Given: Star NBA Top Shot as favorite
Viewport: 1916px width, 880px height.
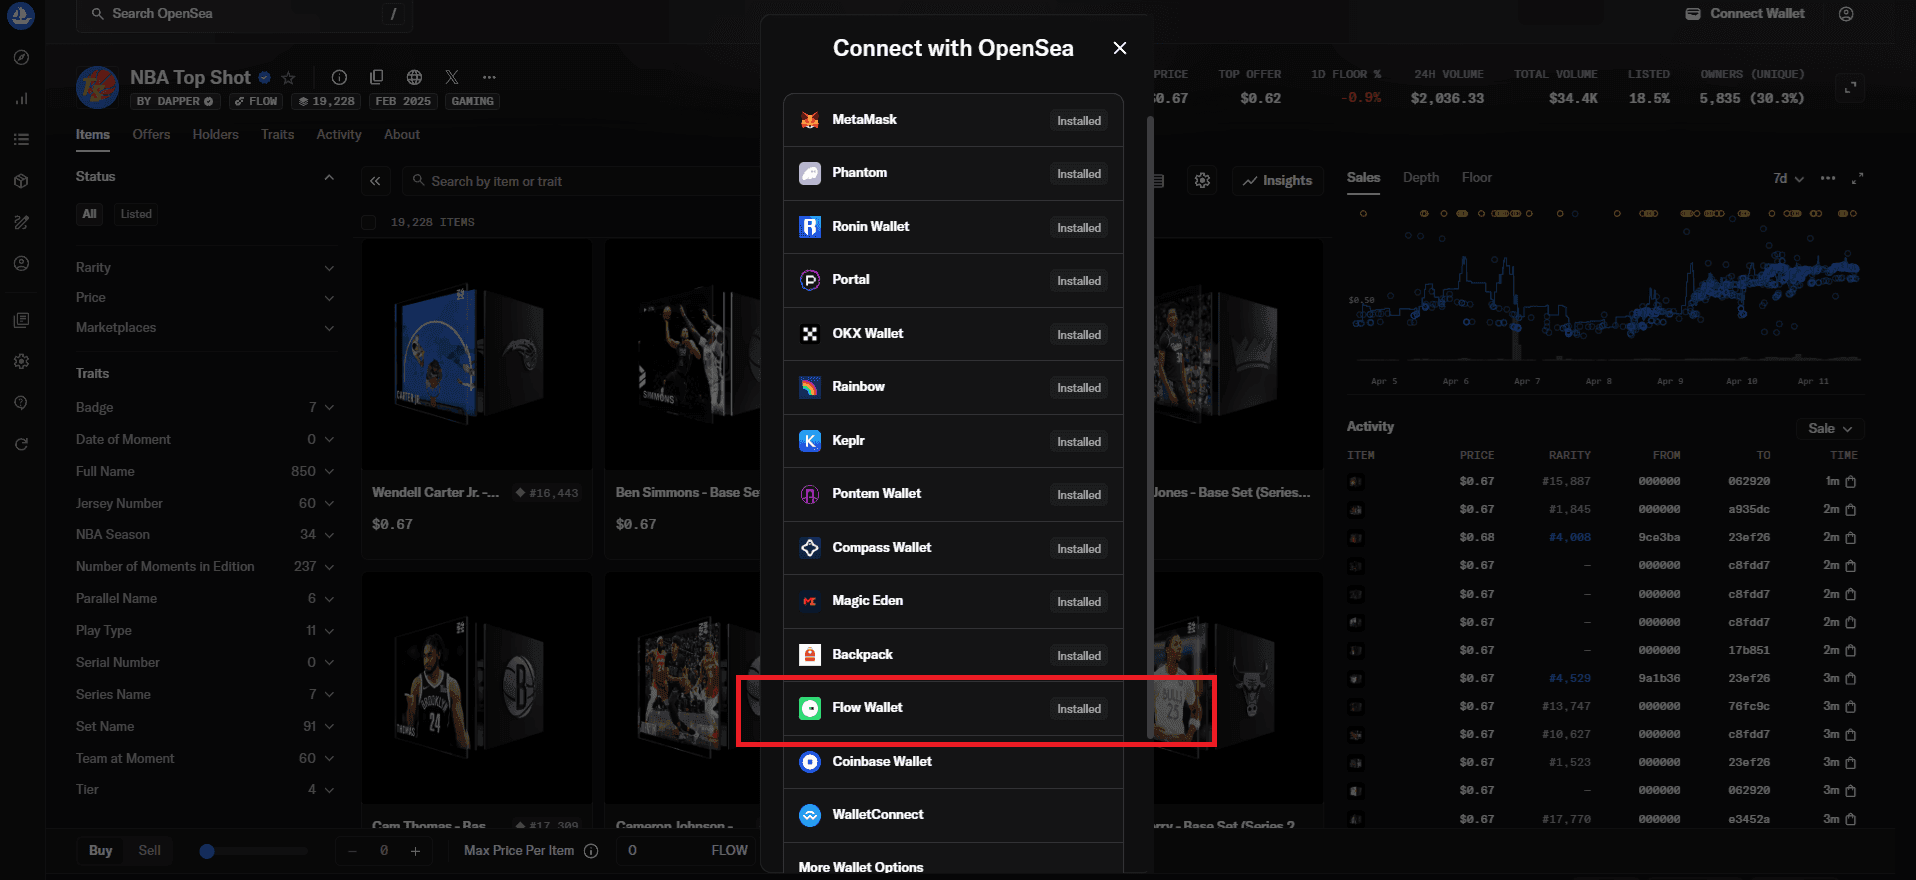Looking at the screenshot, I should [288, 78].
